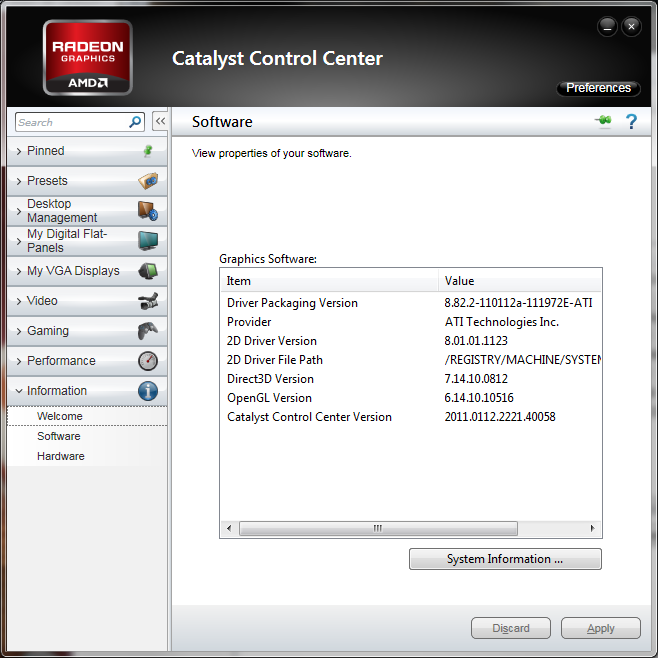The height and width of the screenshot is (658, 658).
Task: Select the Provider row
Action: [411, 322]
